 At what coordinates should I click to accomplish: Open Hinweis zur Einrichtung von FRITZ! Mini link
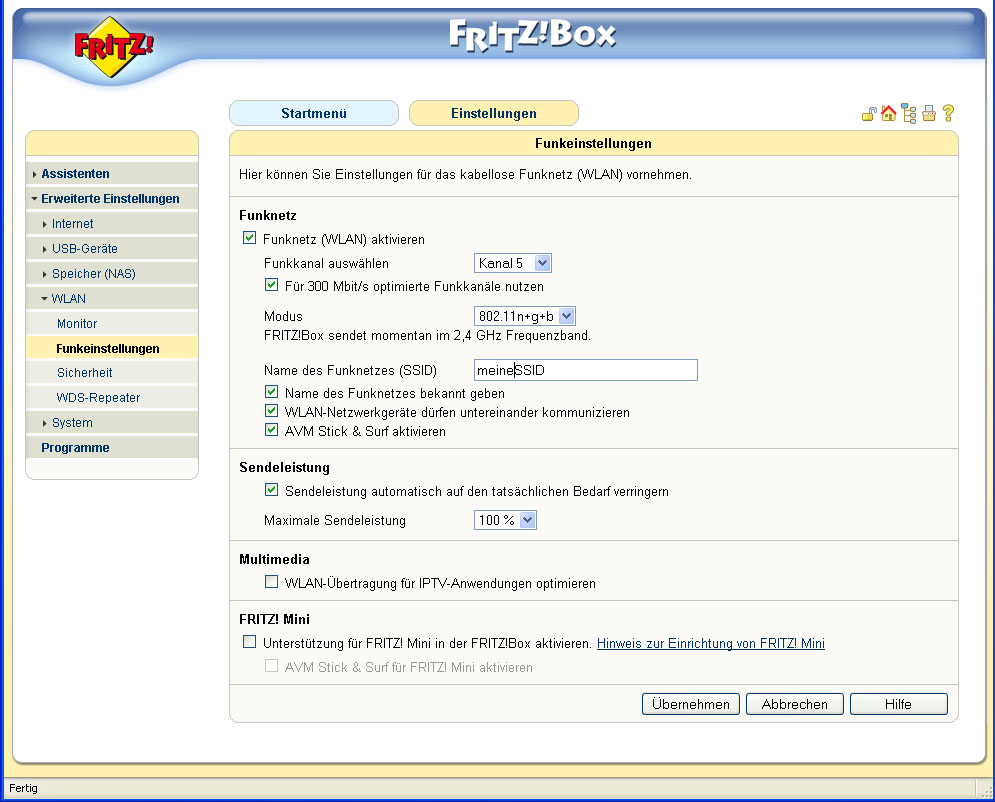point(711,643)
